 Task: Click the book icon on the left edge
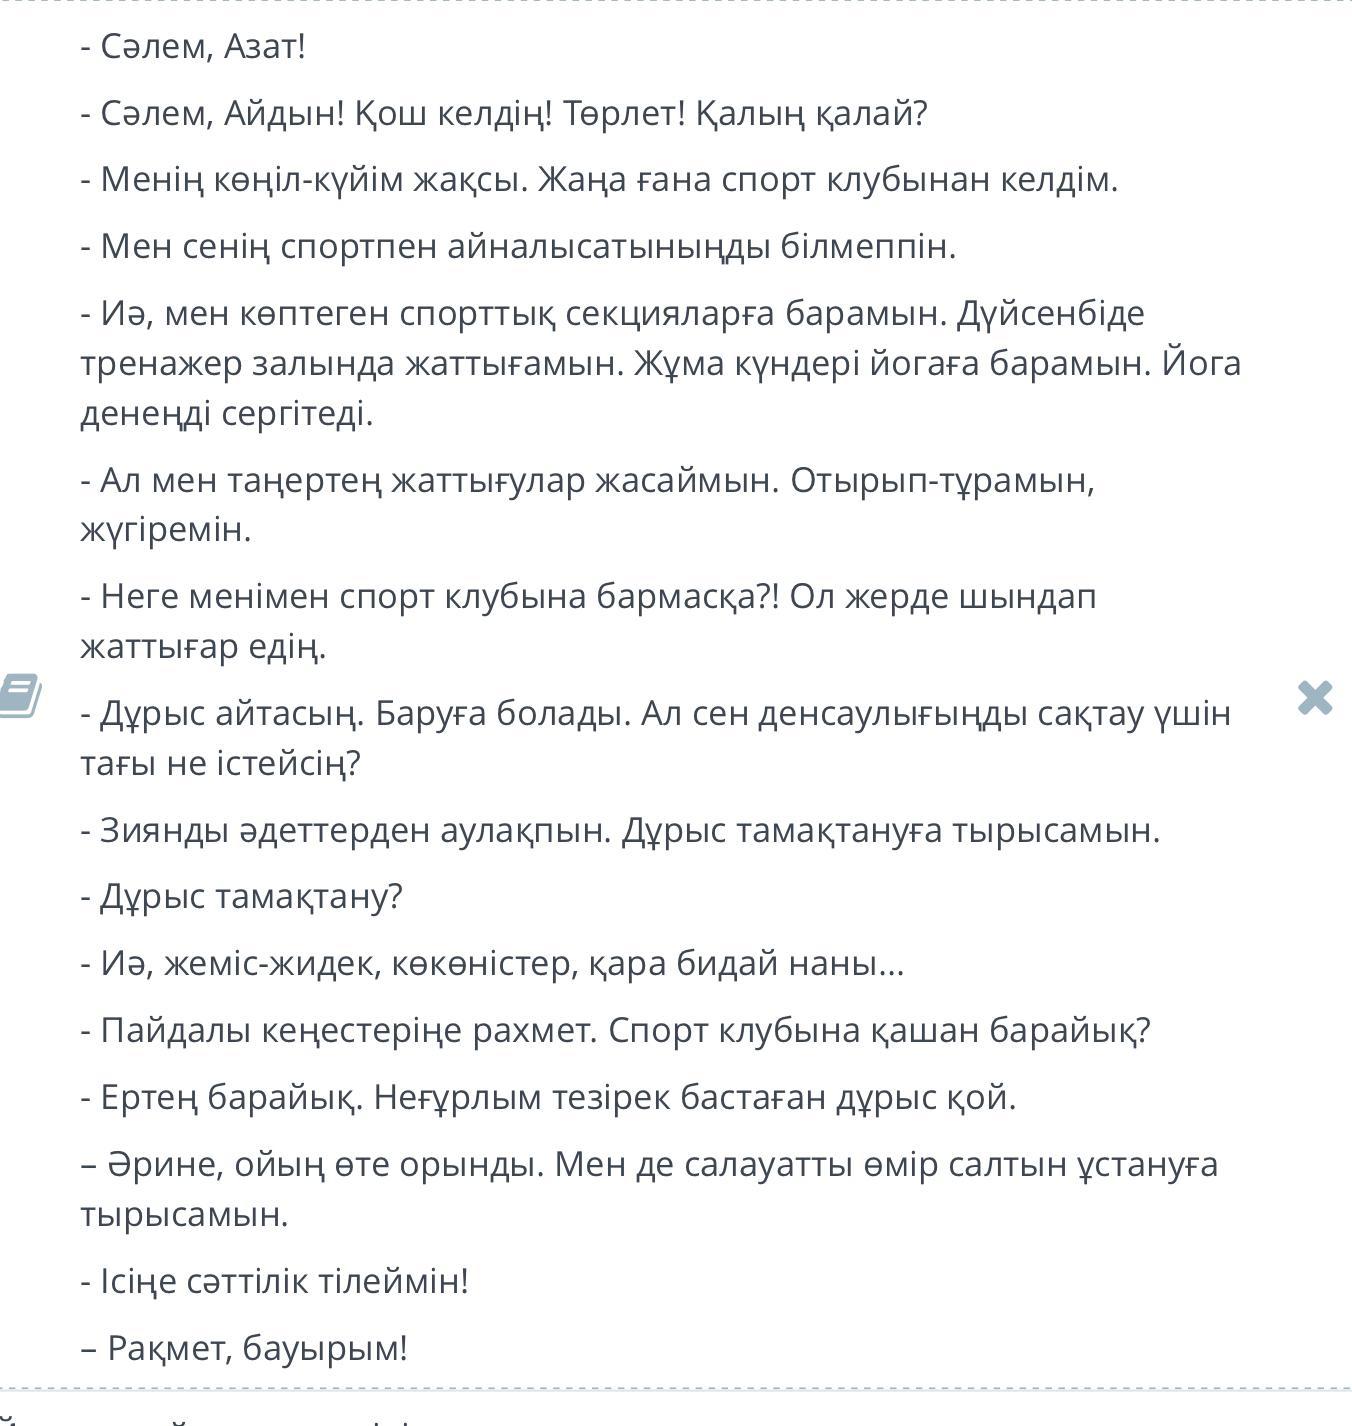[x=18, y=696]
